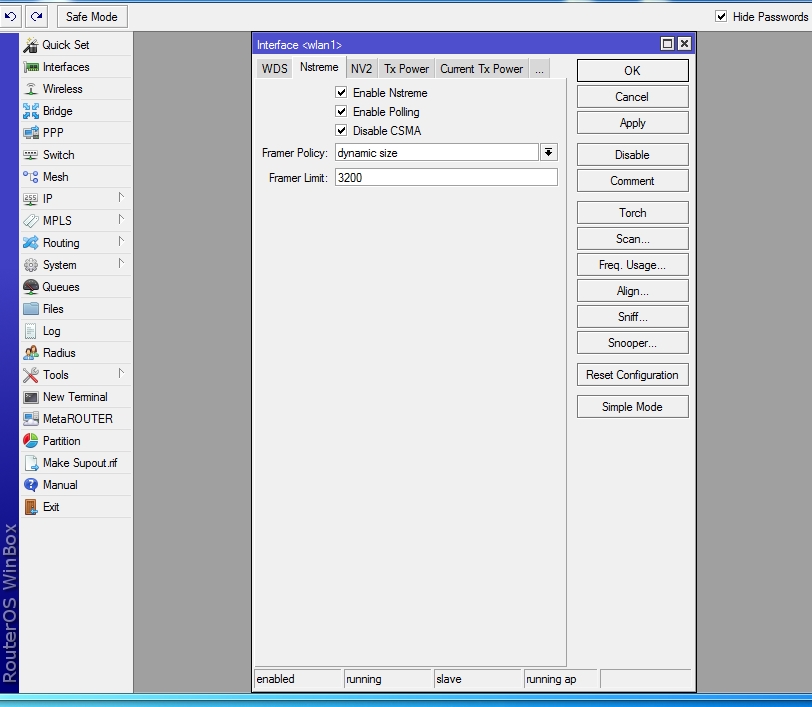Open the Bridge section icon
This screenshot has width=812, height=707.
point(31,111)
